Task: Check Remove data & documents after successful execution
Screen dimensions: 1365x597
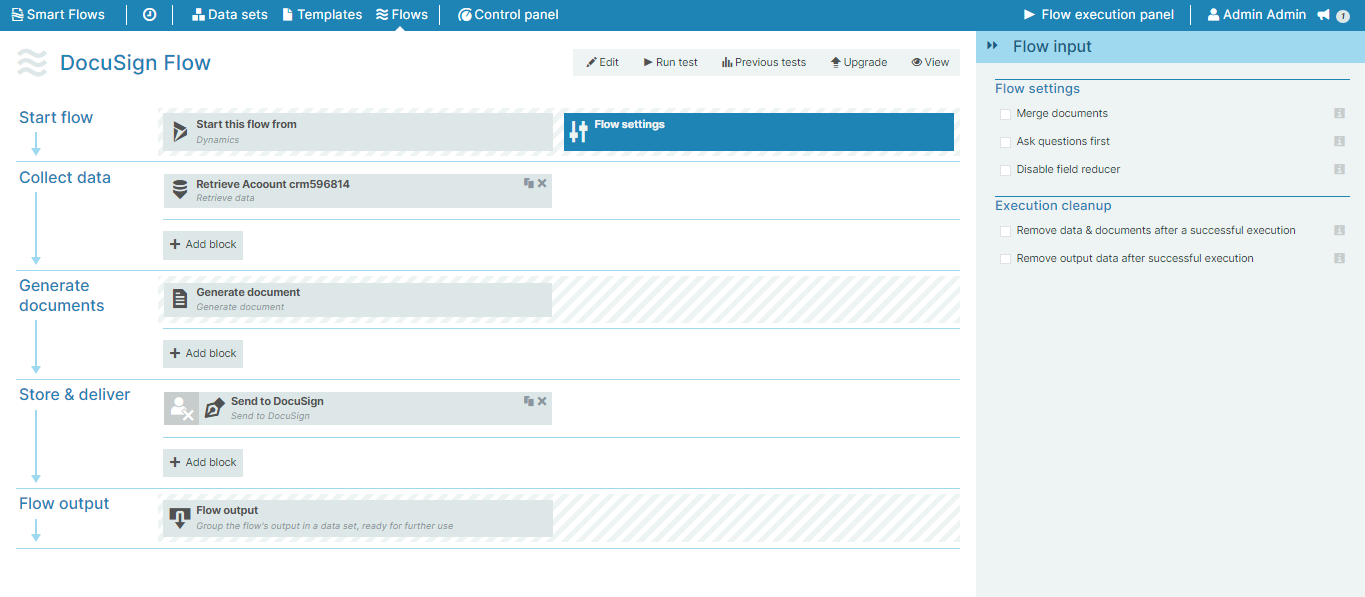Action: click(1006, 231)
